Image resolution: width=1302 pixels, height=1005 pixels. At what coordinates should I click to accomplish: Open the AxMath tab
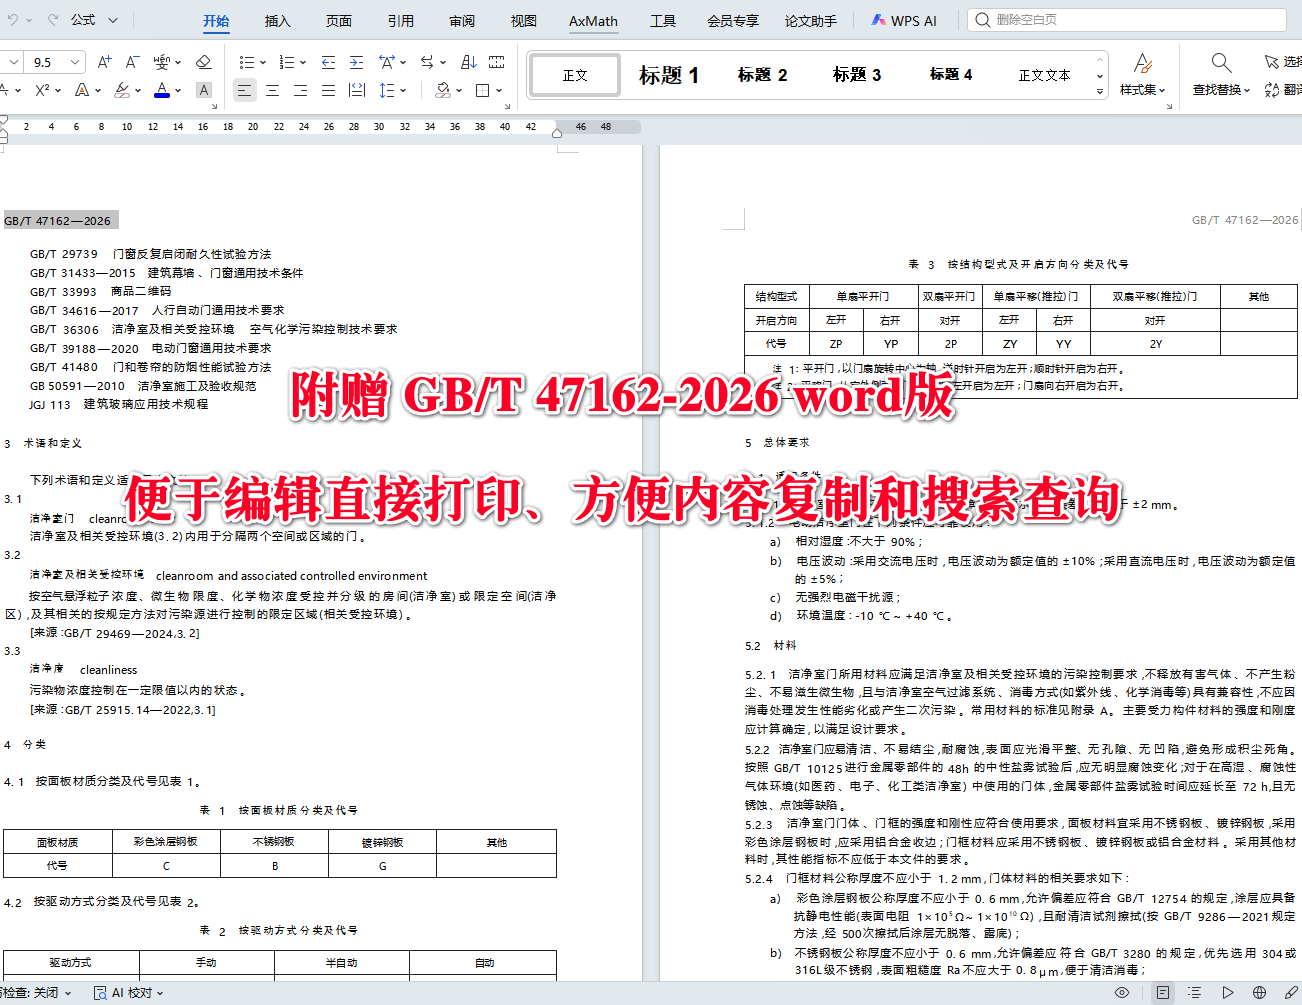pos(592,20)
